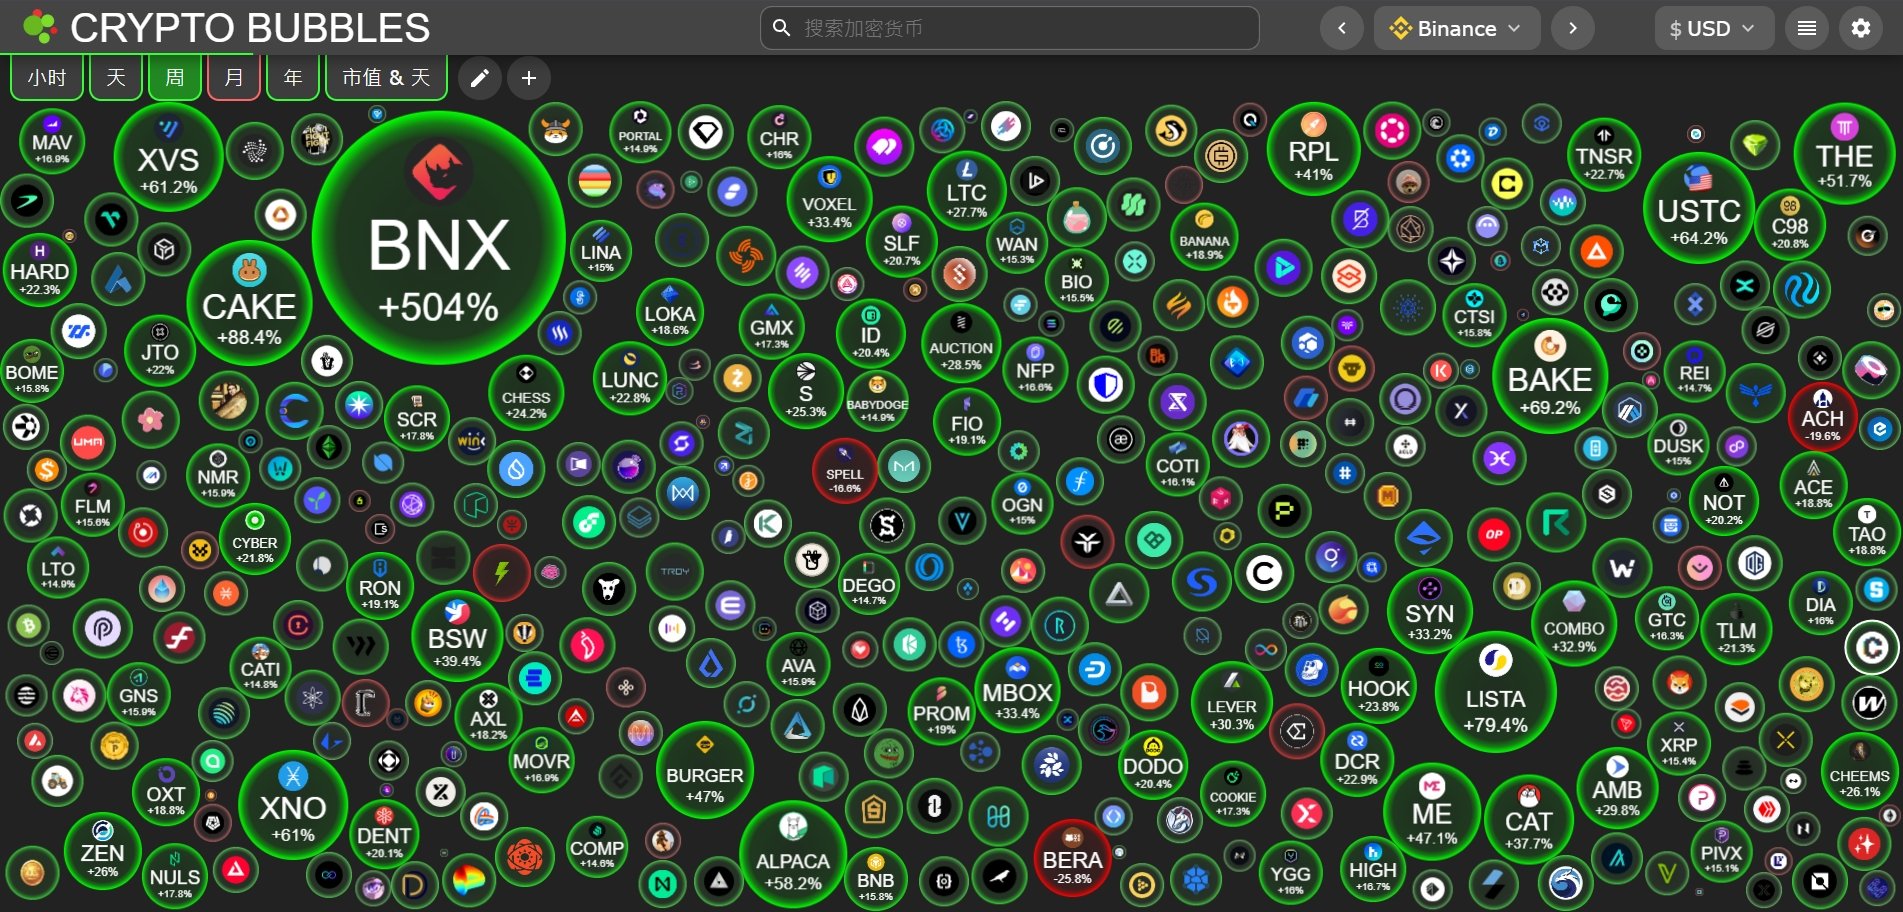The image size is (1903, 912).
Task: Switch to the 月 (month) tab
Action: [x=234, y=78]
